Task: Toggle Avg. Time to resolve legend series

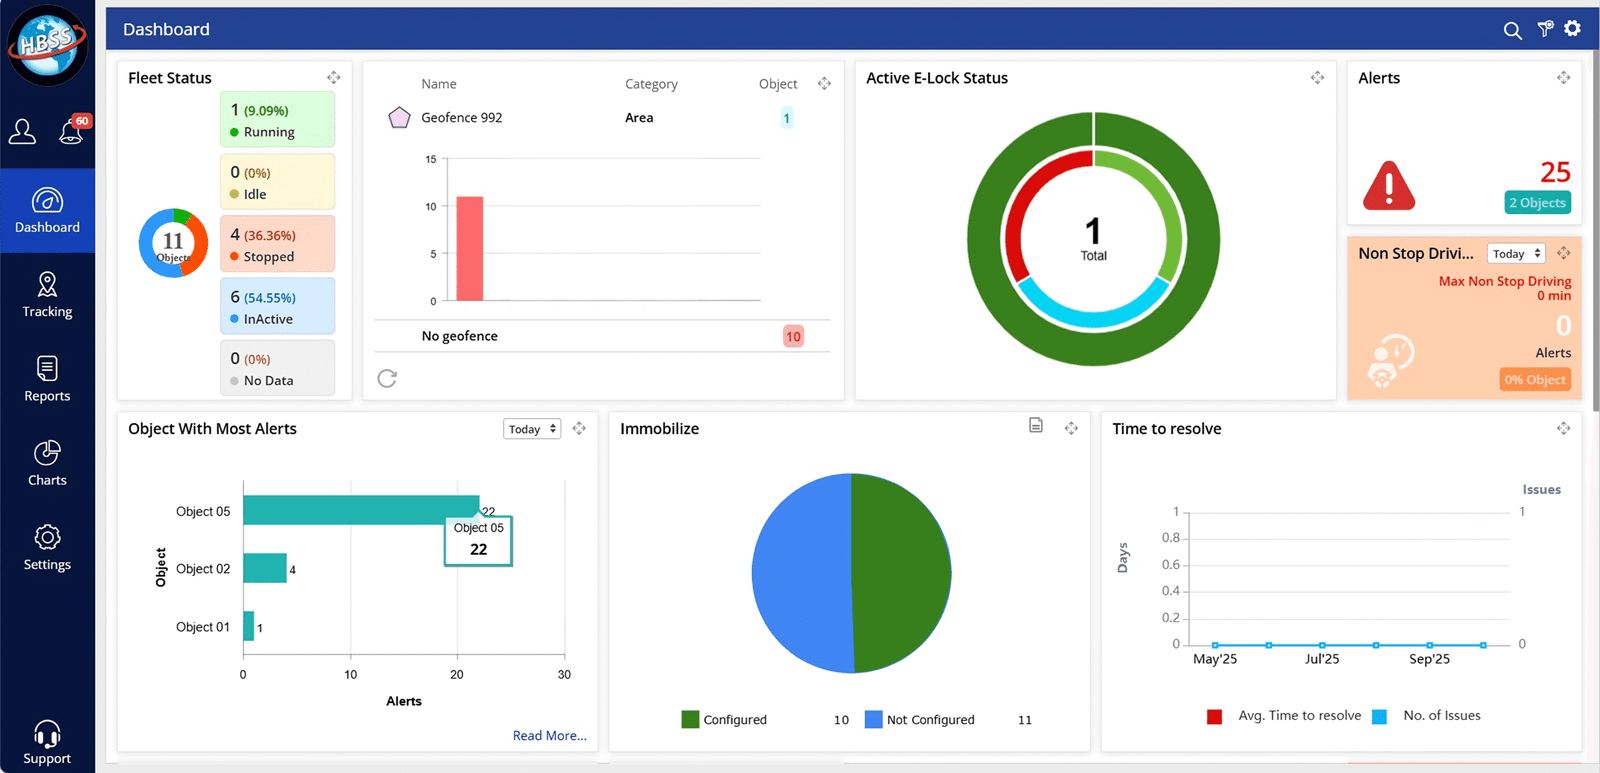Action: pos(1285,716)
